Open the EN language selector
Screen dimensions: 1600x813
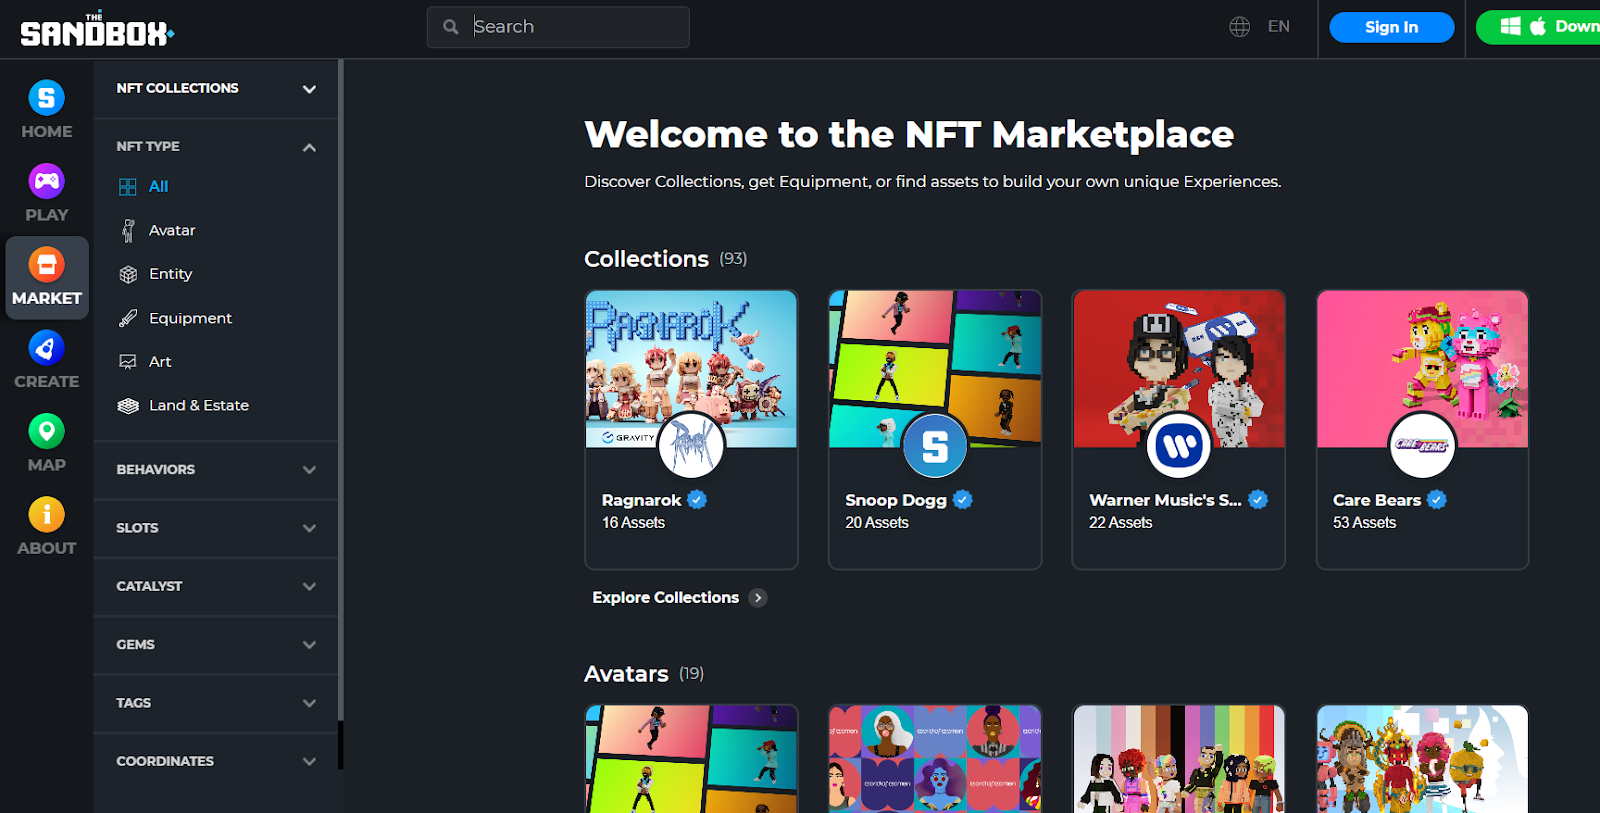coord(1278,27)
